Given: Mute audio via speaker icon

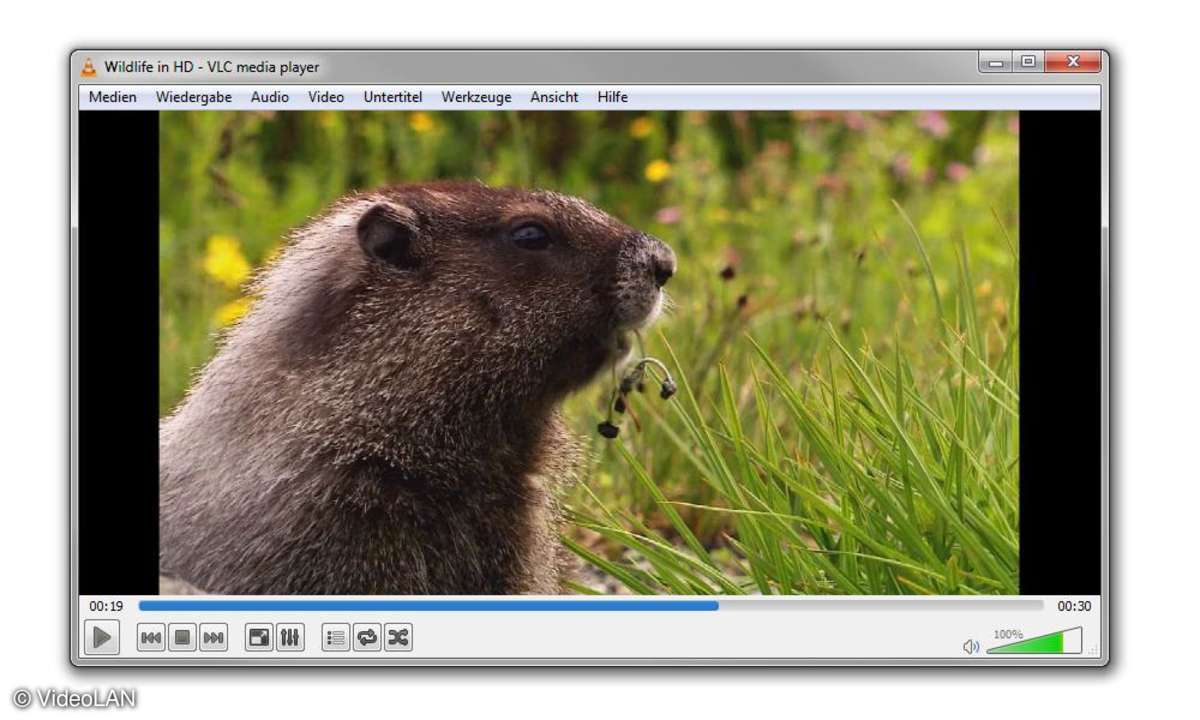Looking at the screenshot, I should (x=970, y=647).
